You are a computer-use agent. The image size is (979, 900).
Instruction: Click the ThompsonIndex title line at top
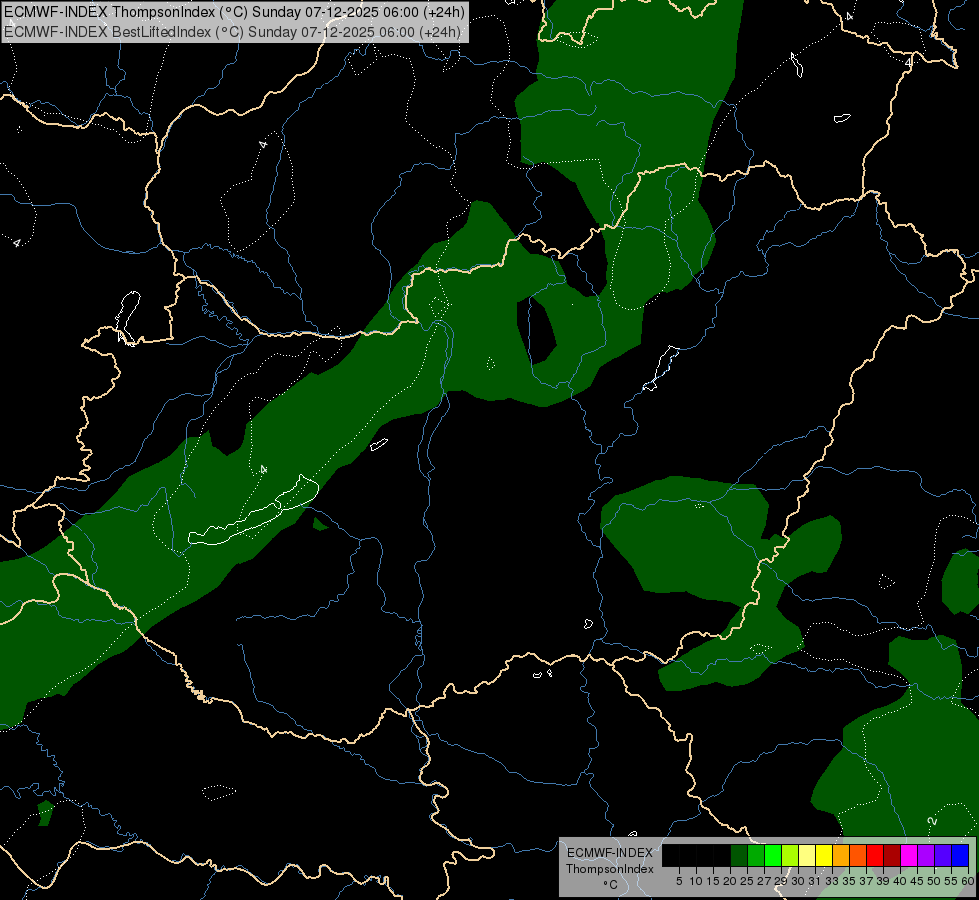[234, 12]
